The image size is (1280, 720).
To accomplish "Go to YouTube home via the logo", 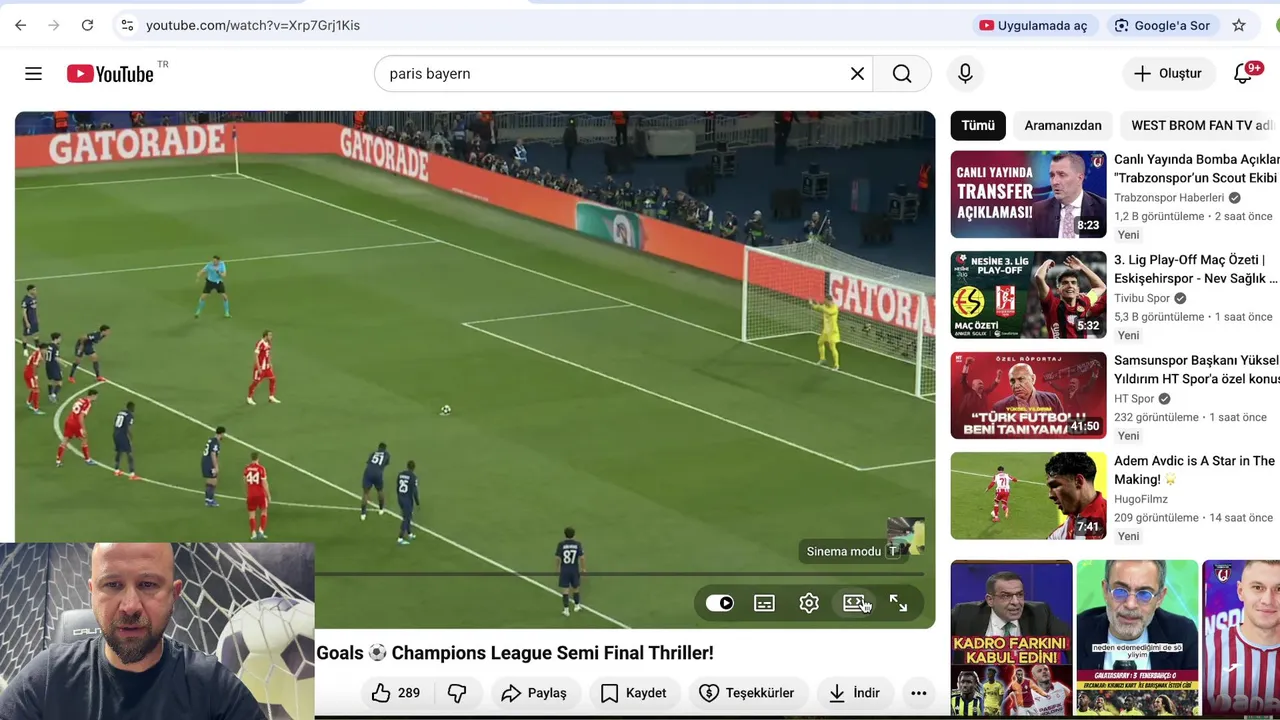I will [111, 74].
